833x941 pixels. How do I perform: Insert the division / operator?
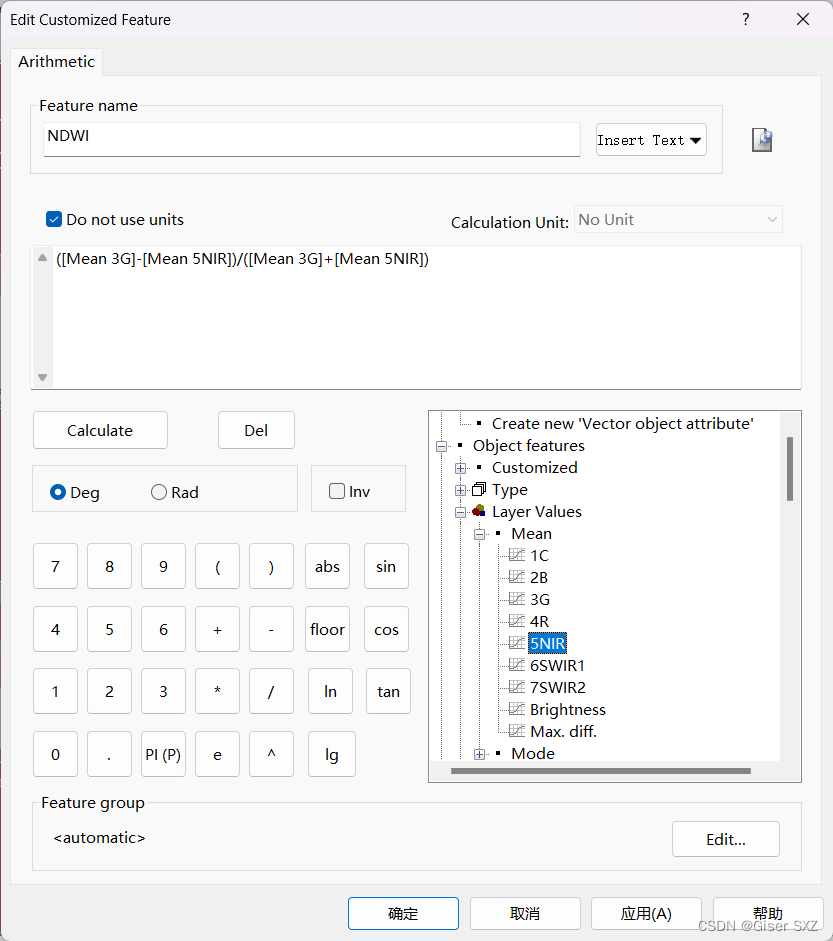coord(271,691)
